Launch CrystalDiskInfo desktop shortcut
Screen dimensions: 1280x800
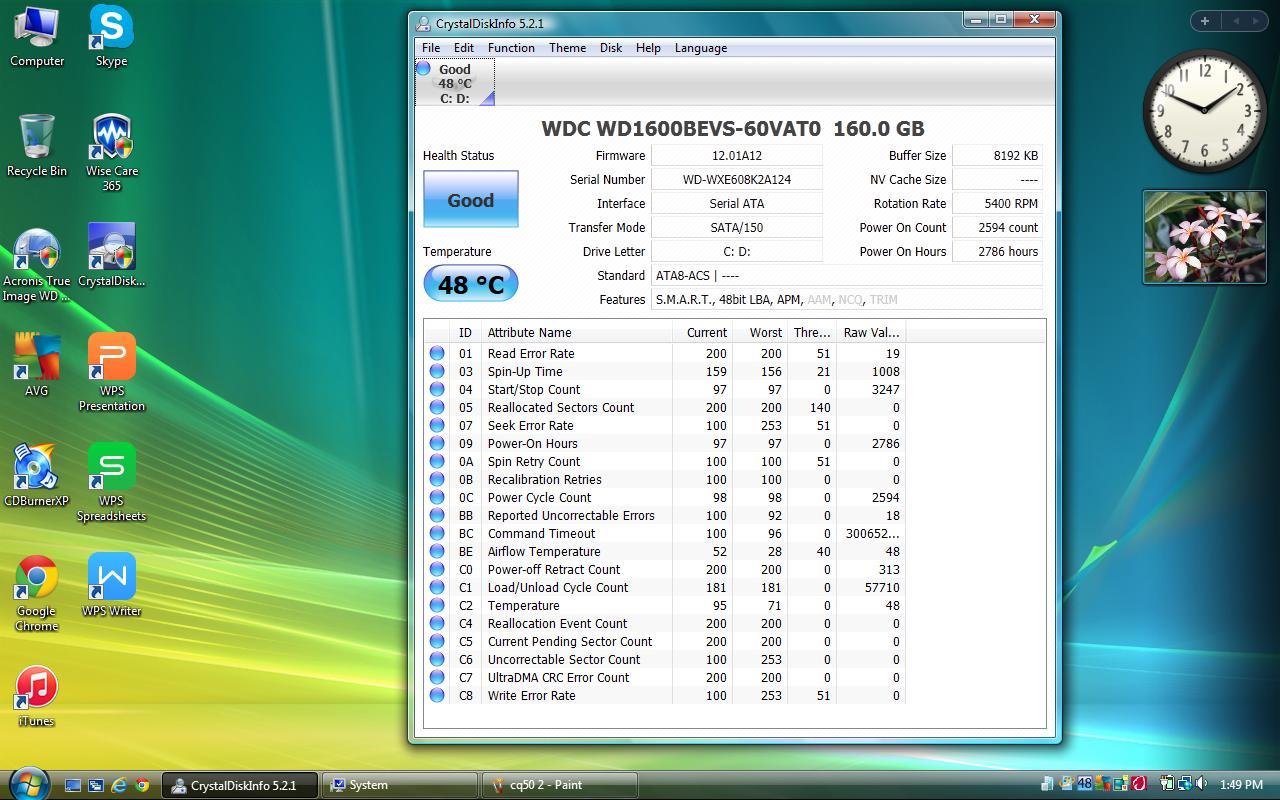point(111,256)
